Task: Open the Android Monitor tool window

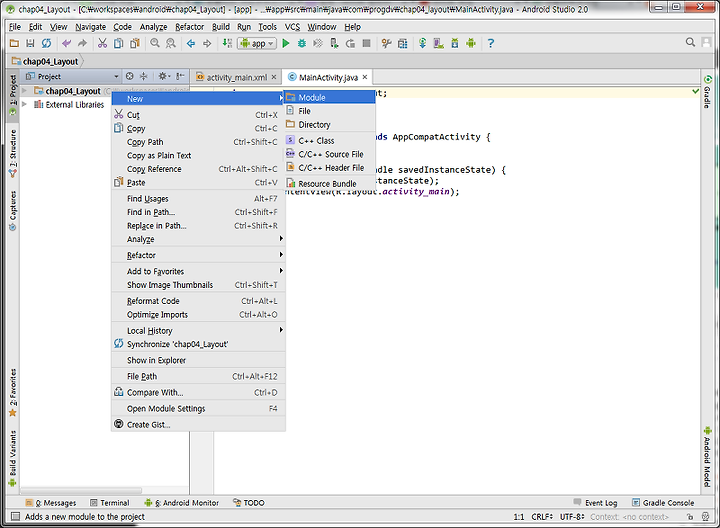Action: (x=181, y=503)
